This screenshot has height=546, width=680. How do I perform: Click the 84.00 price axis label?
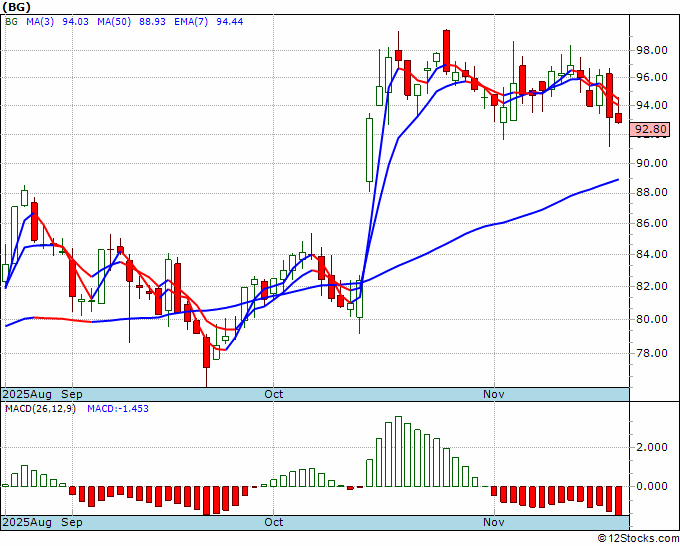pyautogui.click(x=651, y=254)
